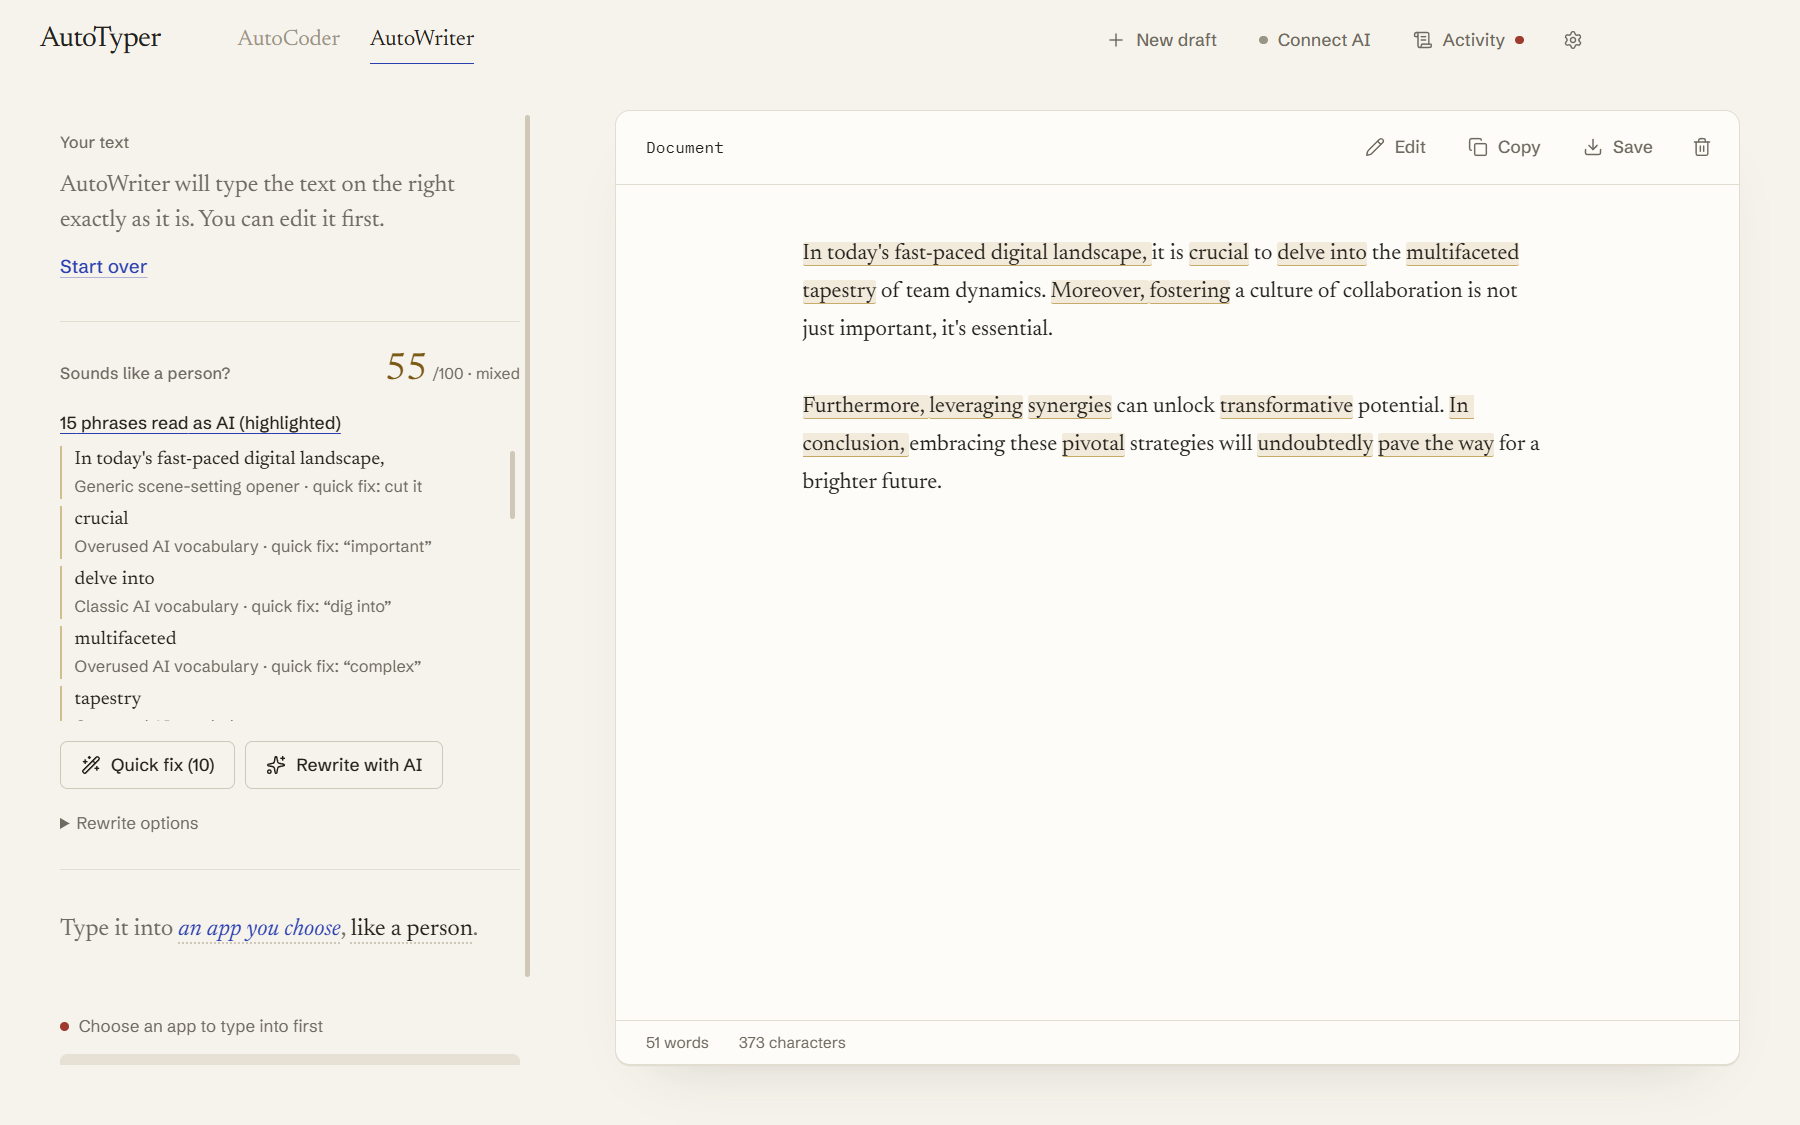Click the 'like a person' typing style link
1800x1125 pixels.
[412, 928]
